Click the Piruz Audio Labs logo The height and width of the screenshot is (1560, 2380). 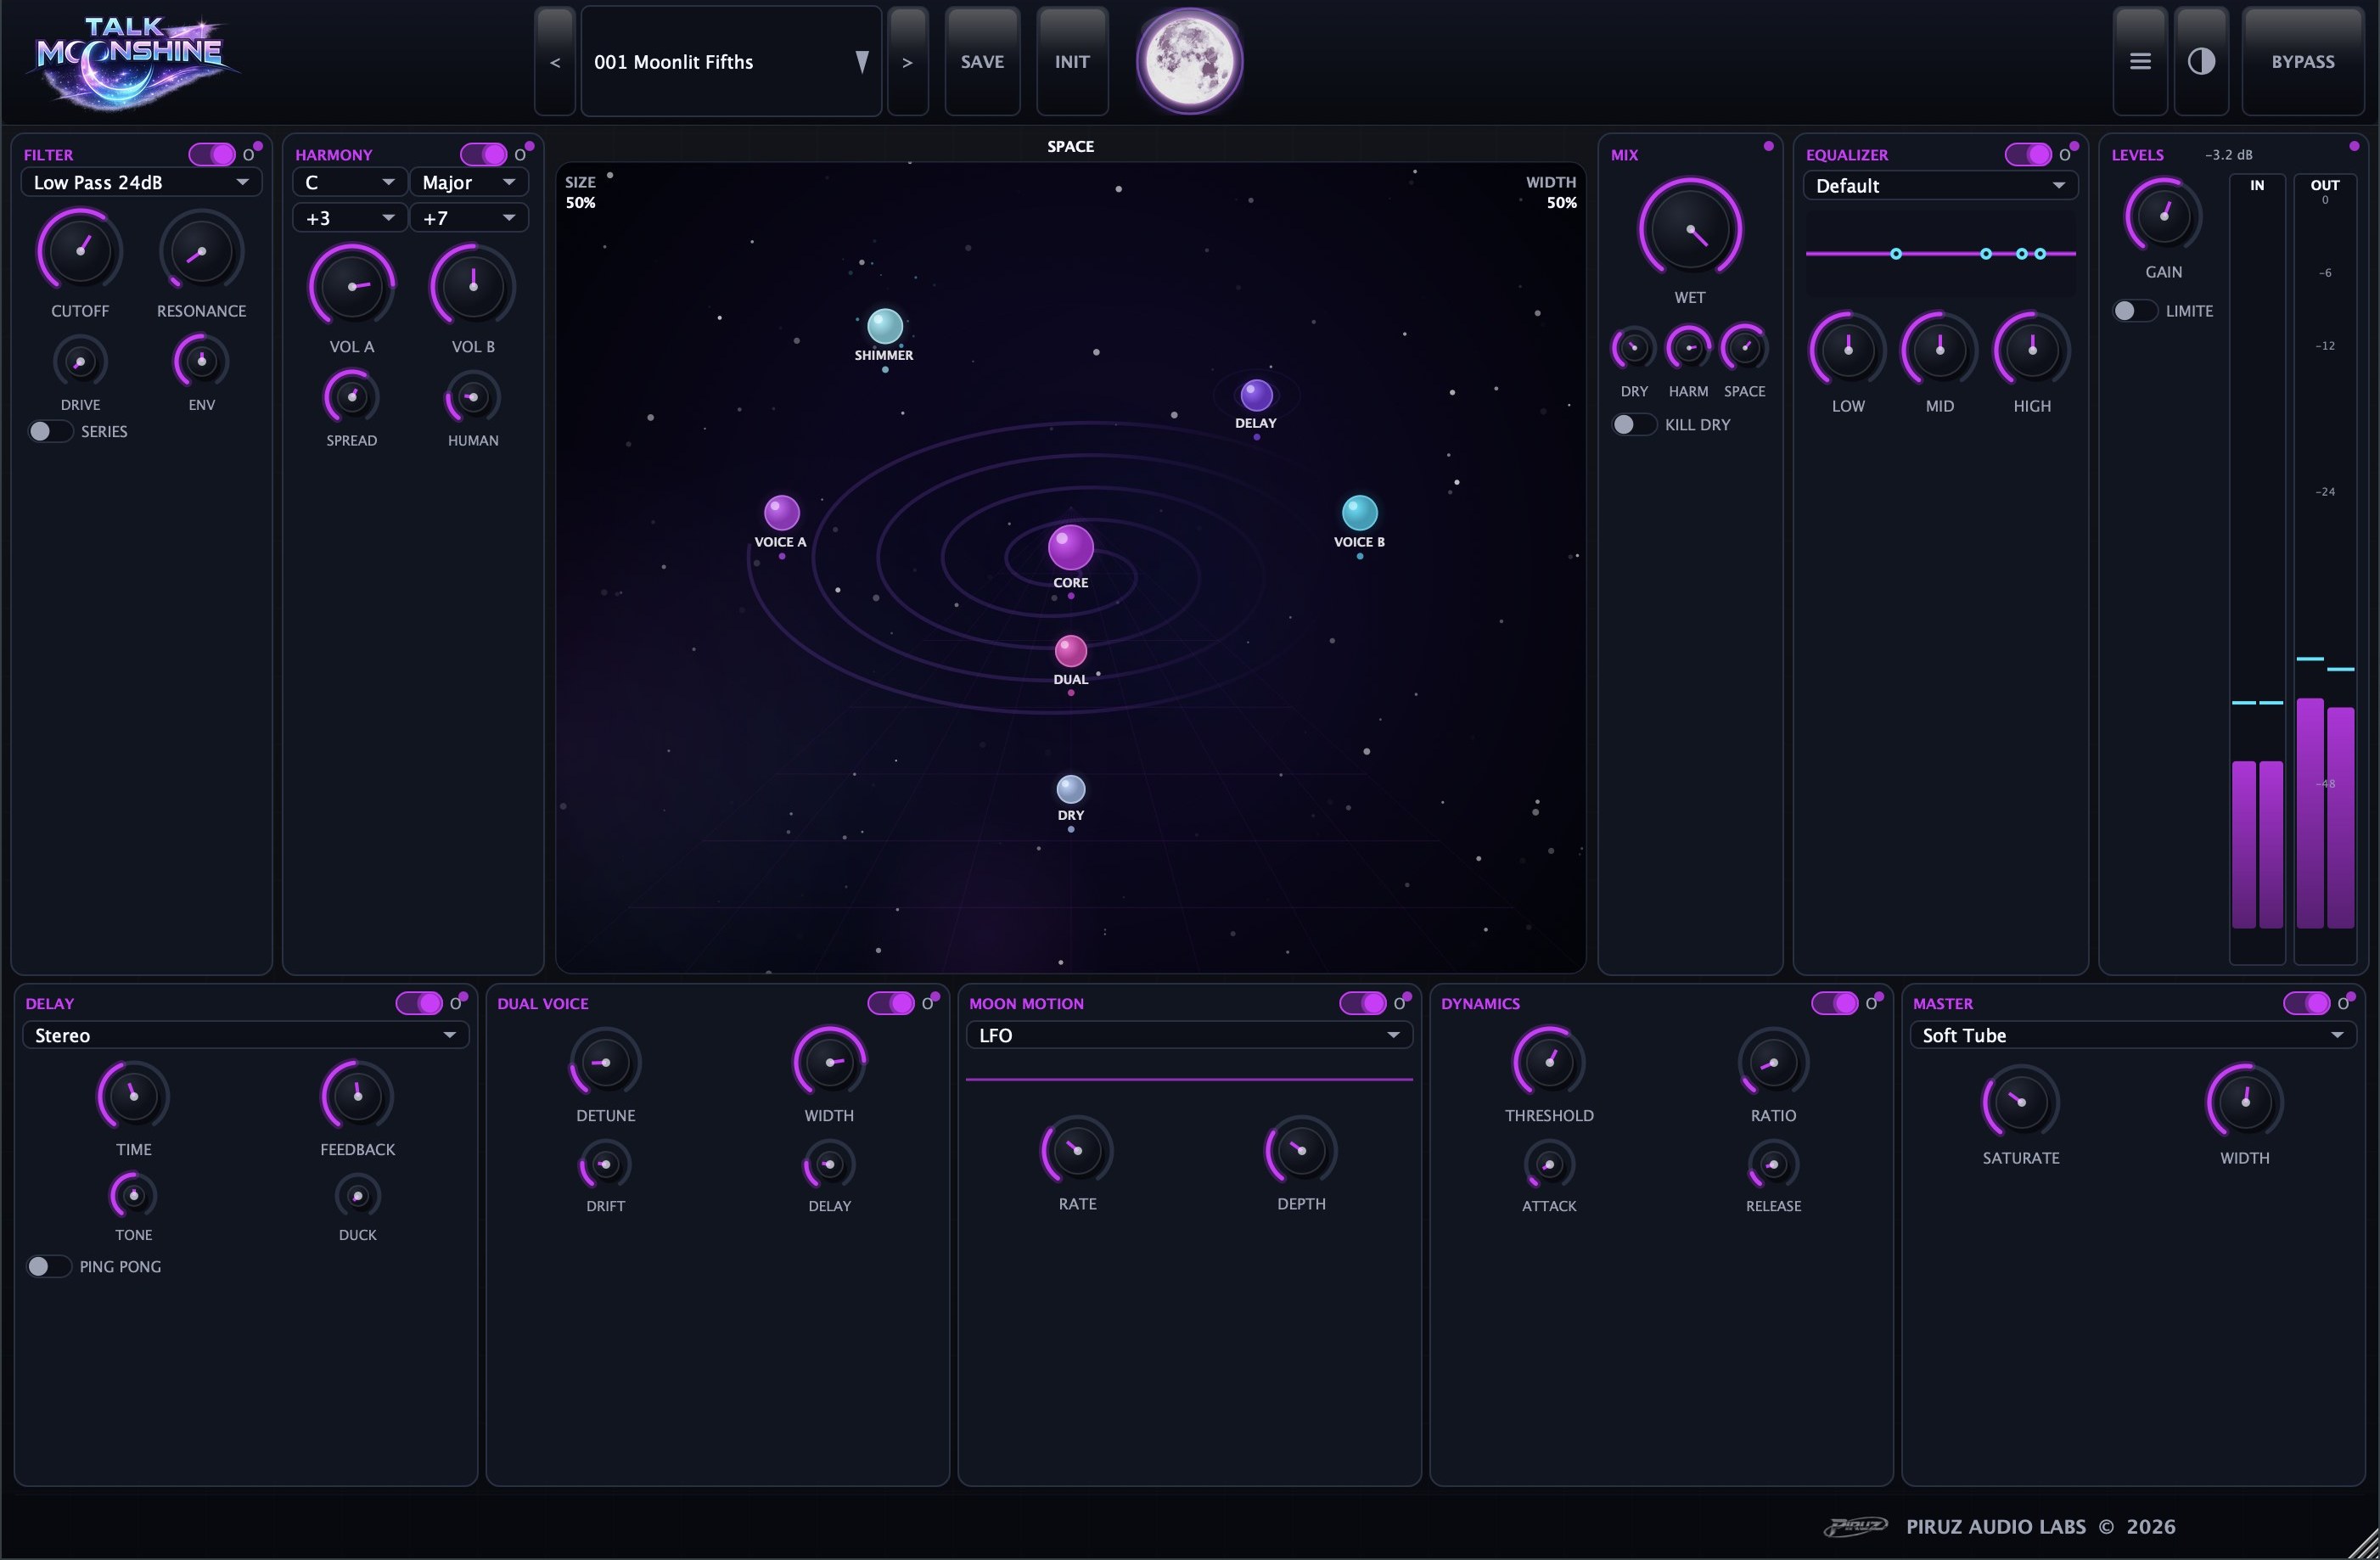coord(1855,1526)
